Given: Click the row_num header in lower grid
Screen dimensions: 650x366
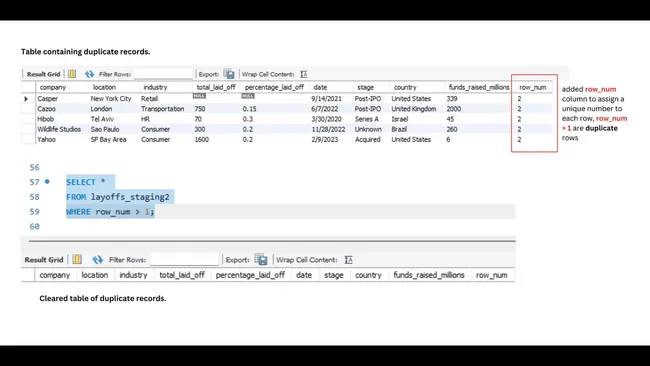Looking at the screenshot, I should coord(491,275).
